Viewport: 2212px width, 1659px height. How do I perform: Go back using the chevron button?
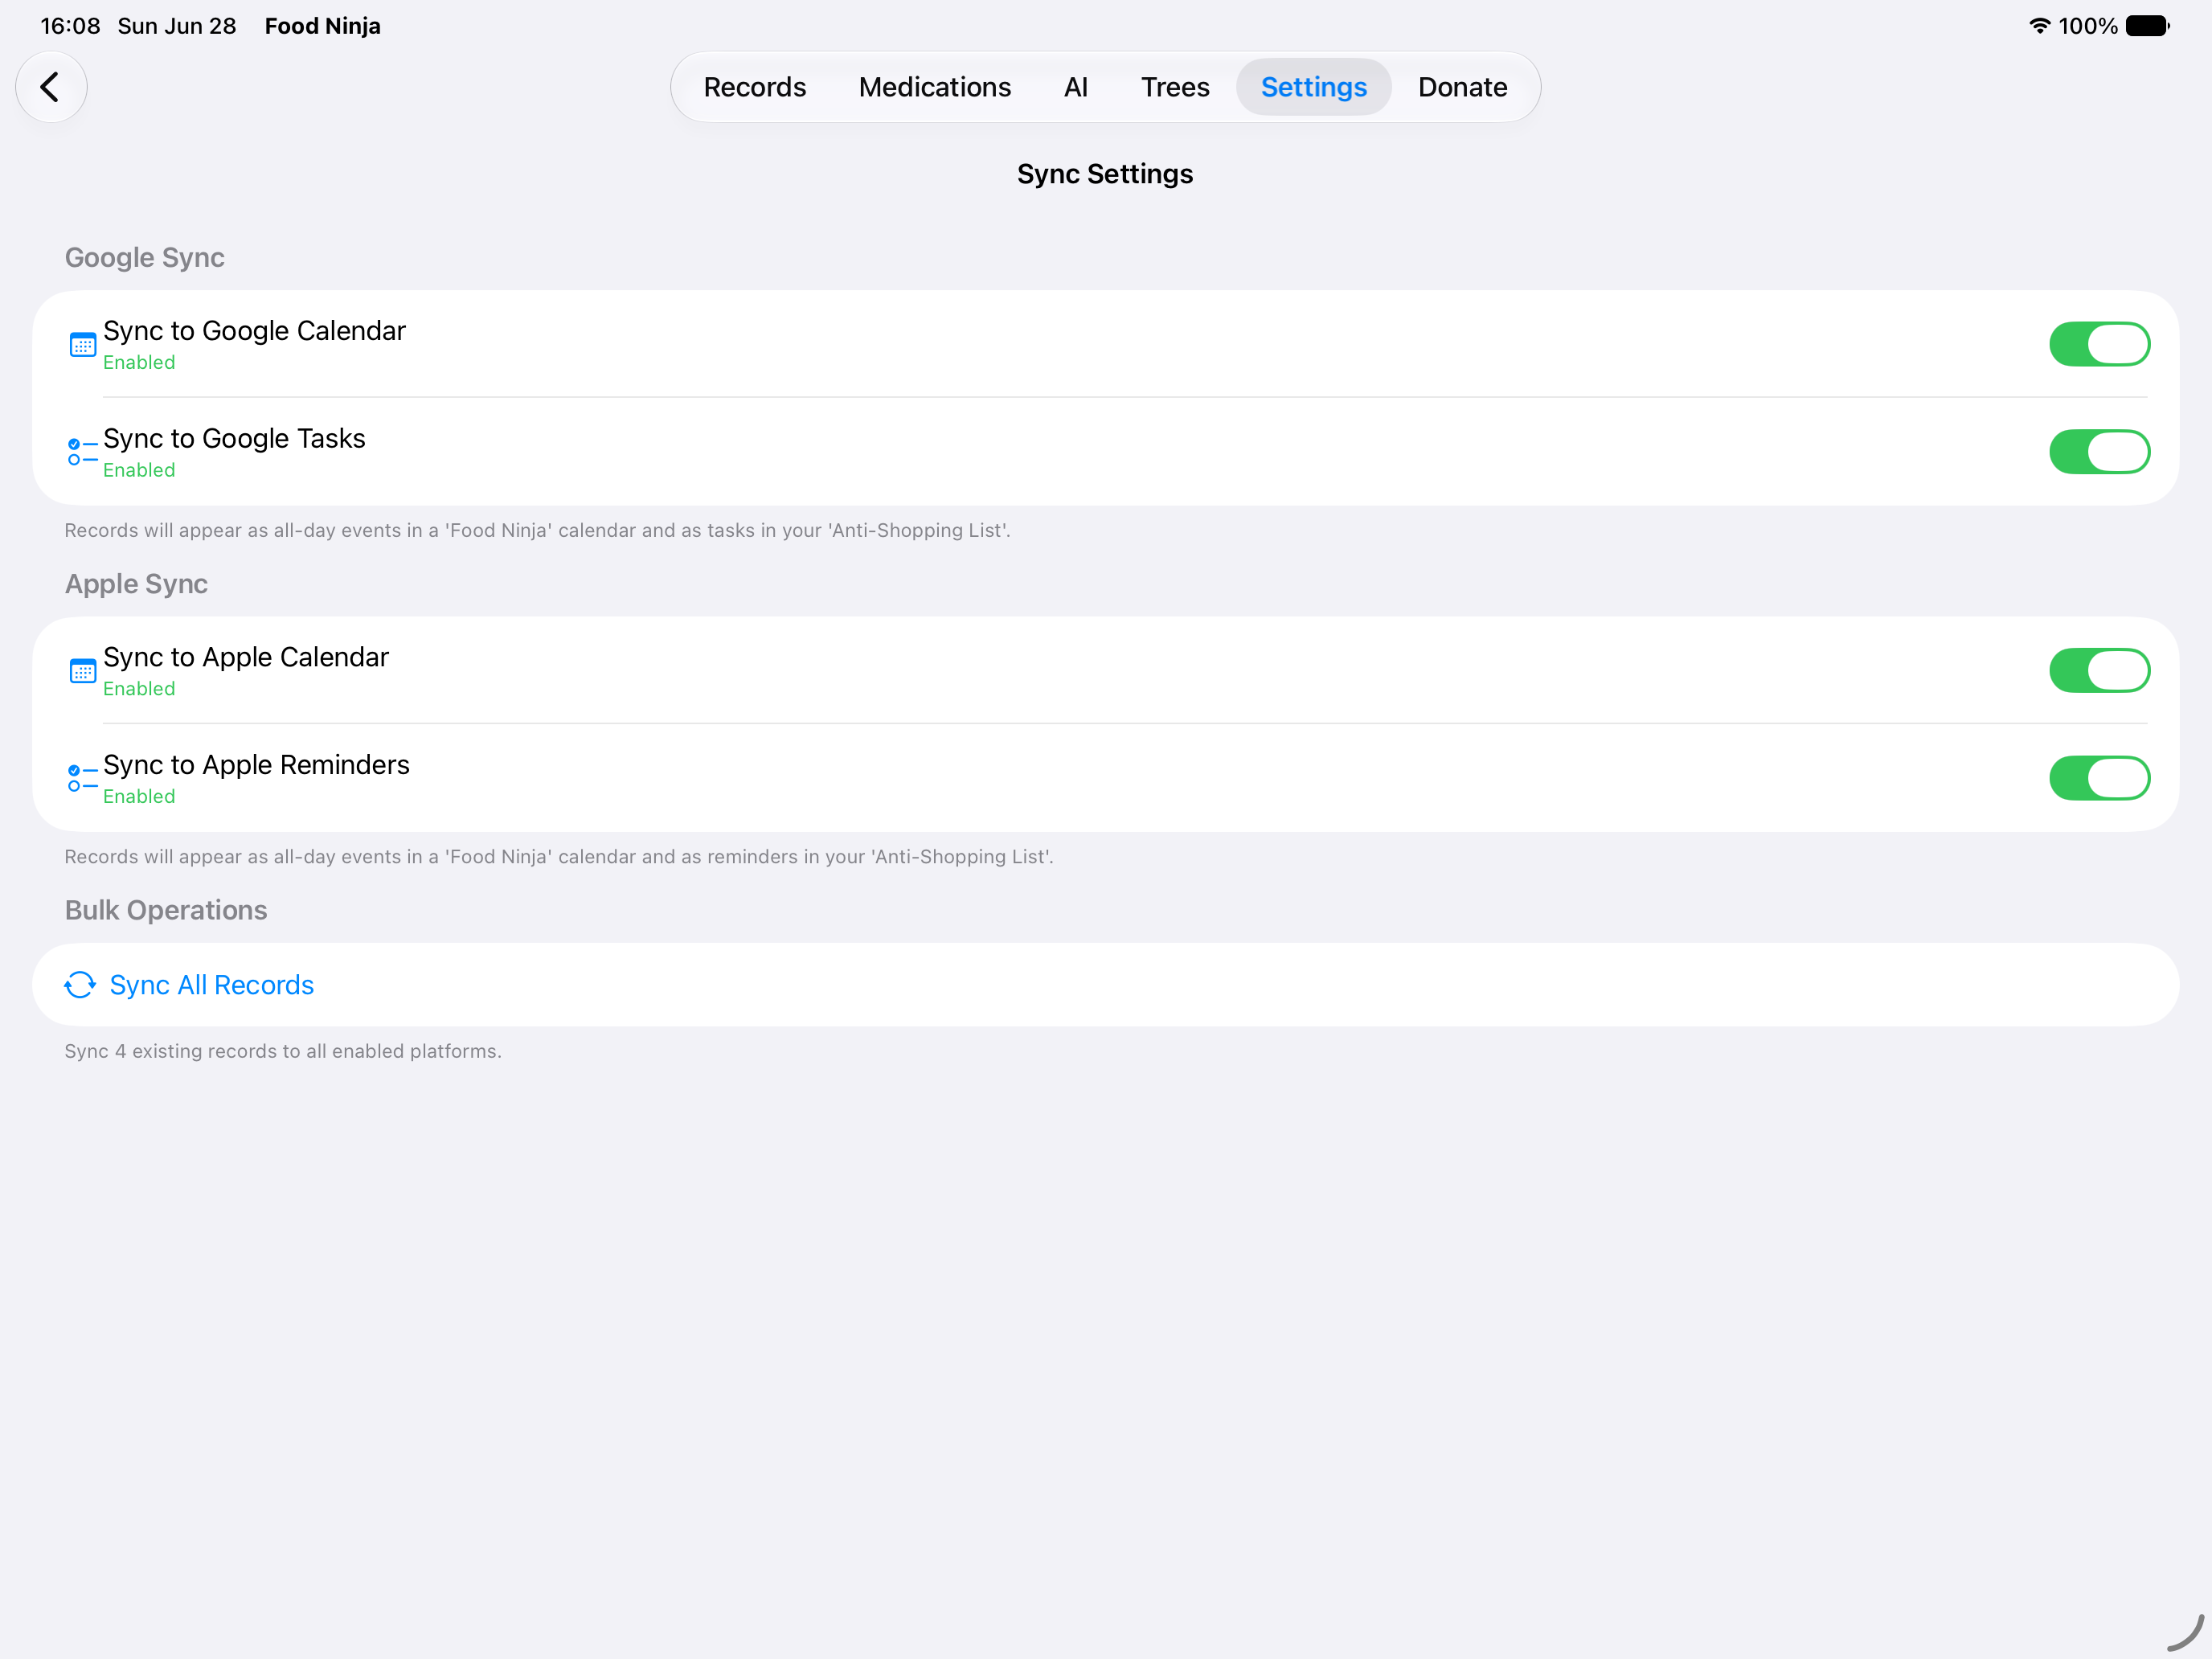[x=51, y=87]
